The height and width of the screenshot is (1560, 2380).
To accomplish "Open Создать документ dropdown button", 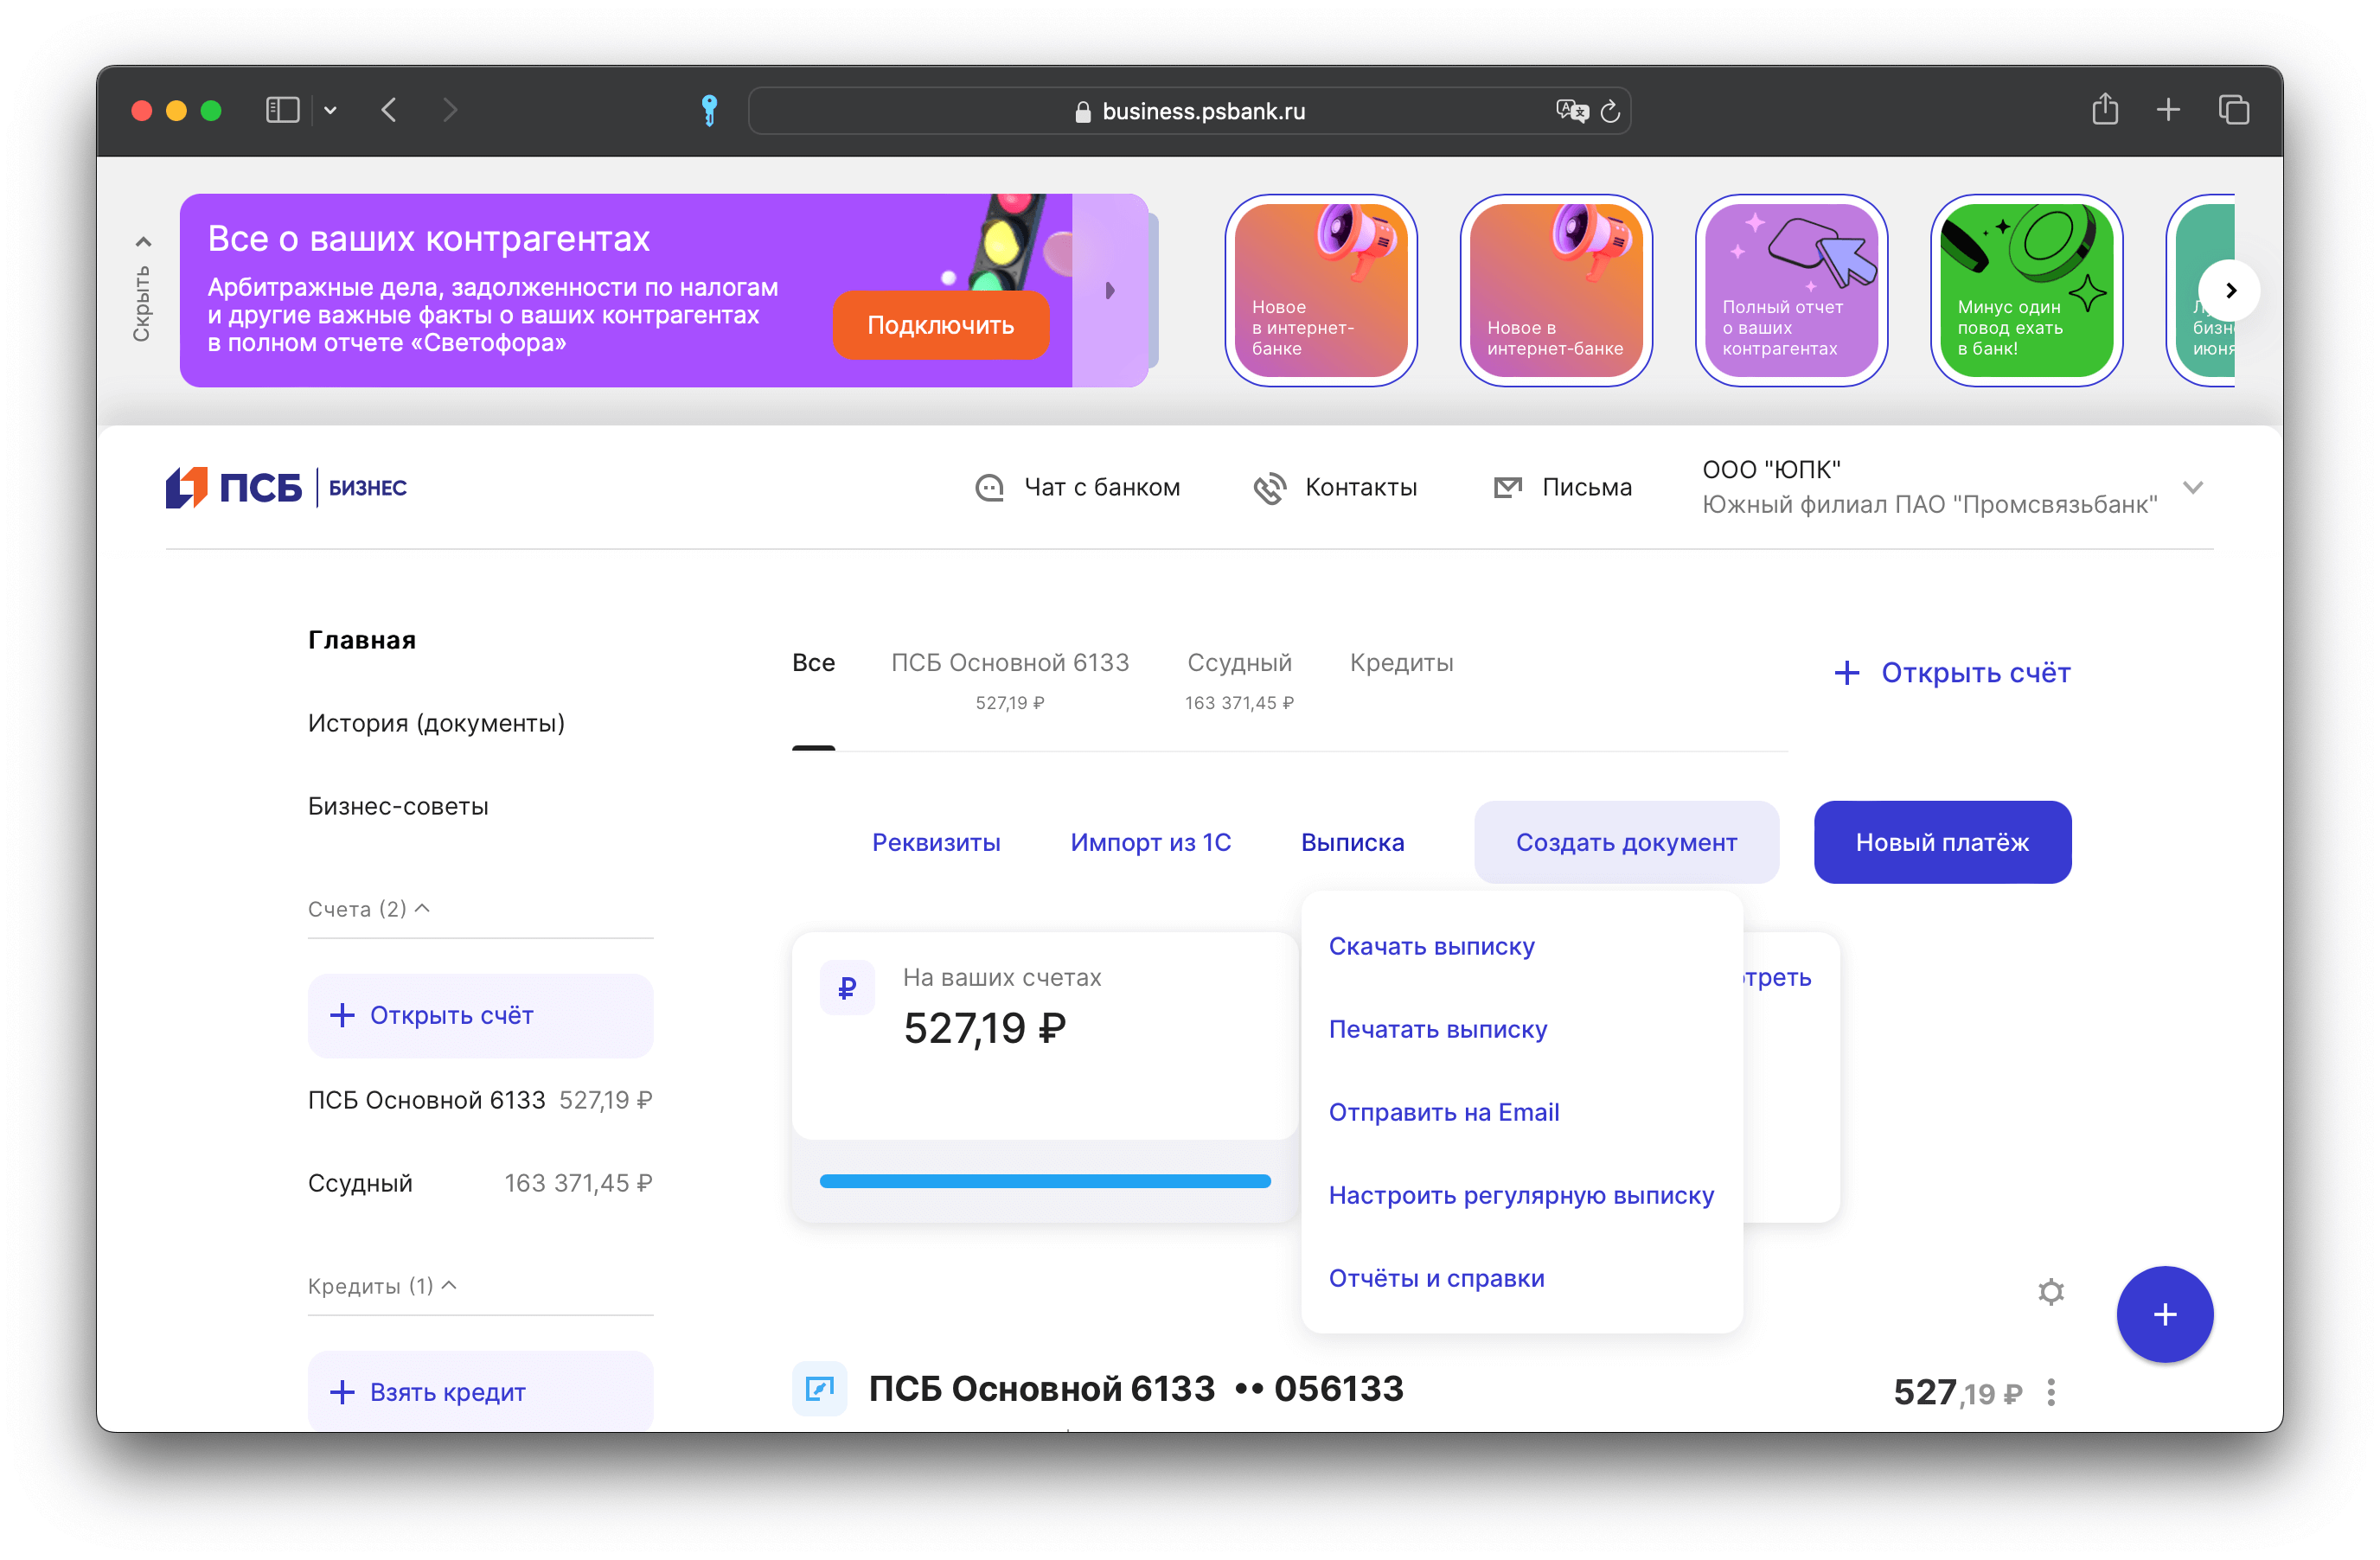I will tap(1626, 842).
